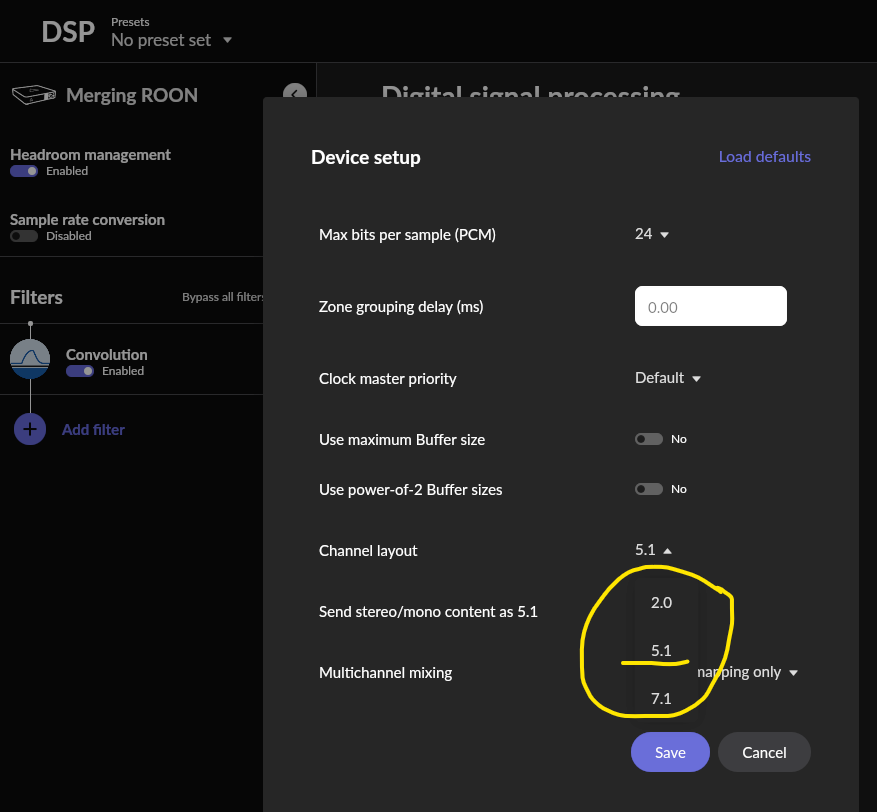The height and width of the screenshot is (812, 877).
Task: Toggle Use maximum Buffer size switch
Action: [649, 439]
